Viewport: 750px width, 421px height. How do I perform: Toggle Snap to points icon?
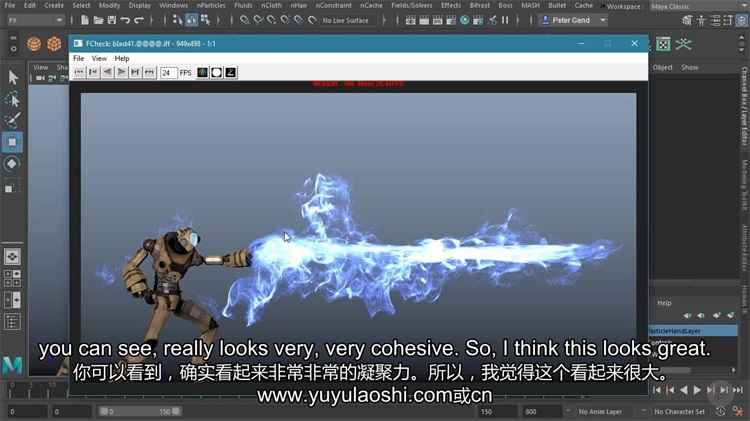[272, 20]
